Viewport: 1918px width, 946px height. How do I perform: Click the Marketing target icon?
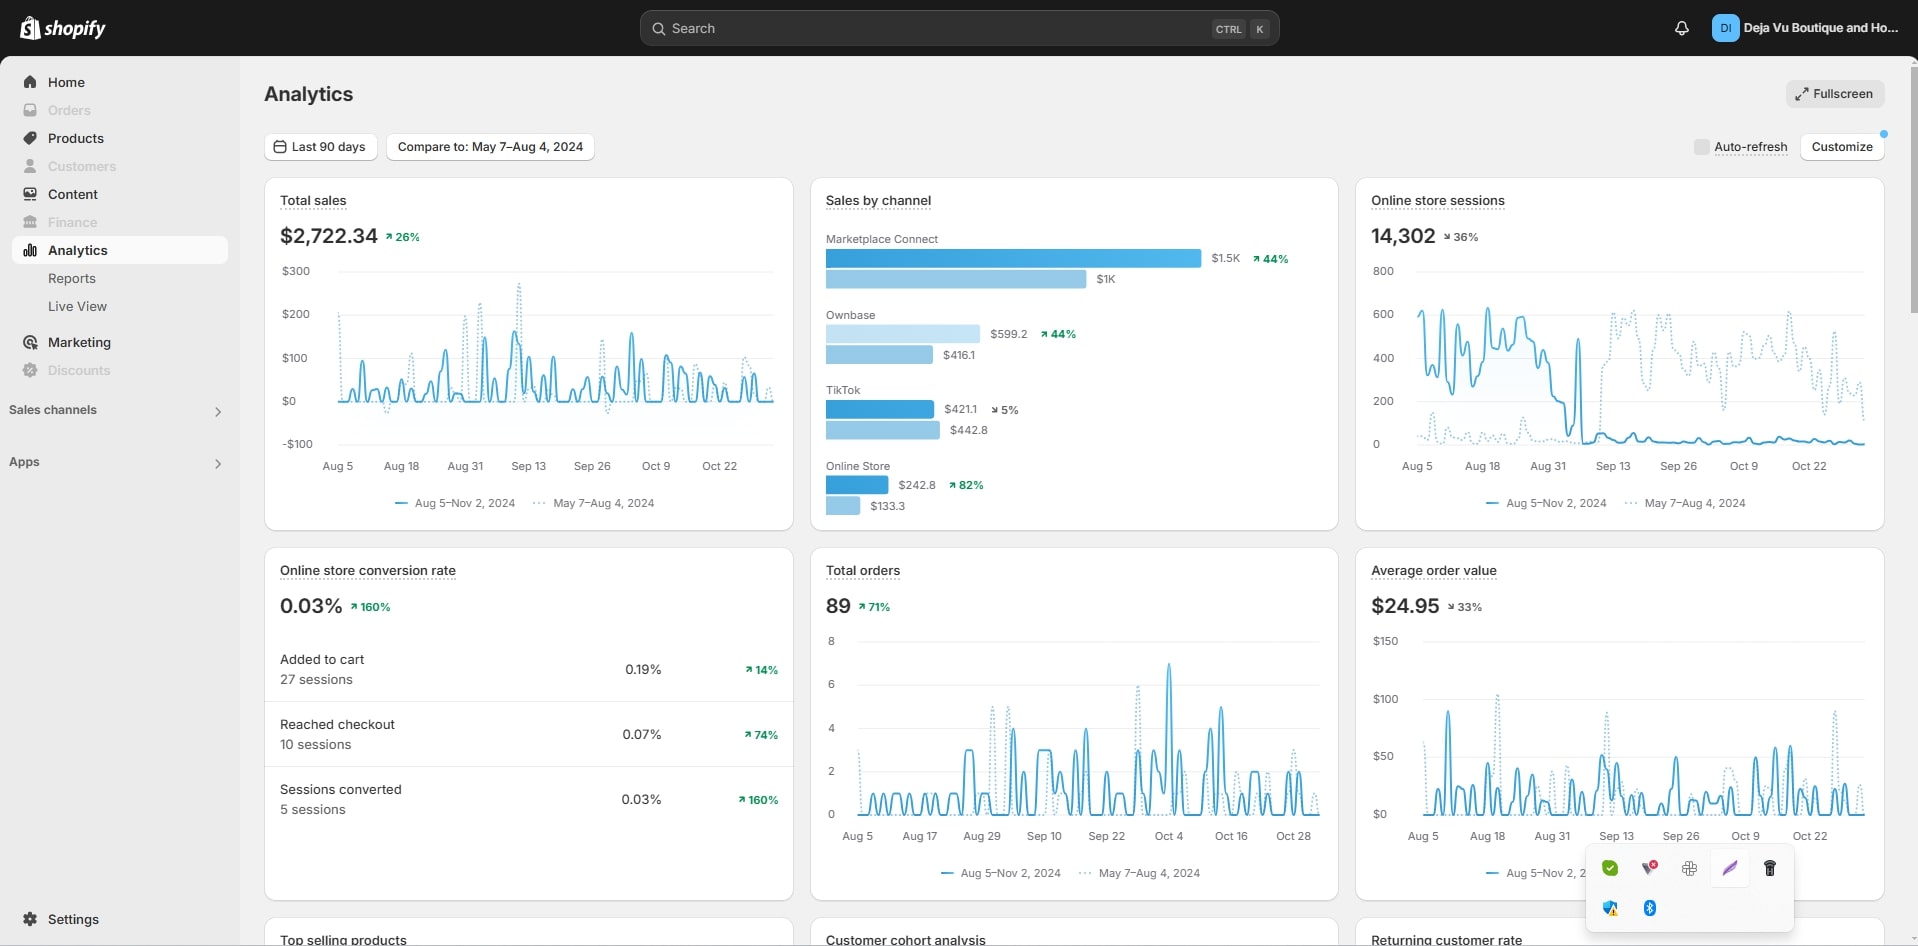pyautogui.click(x=30, y=342)
